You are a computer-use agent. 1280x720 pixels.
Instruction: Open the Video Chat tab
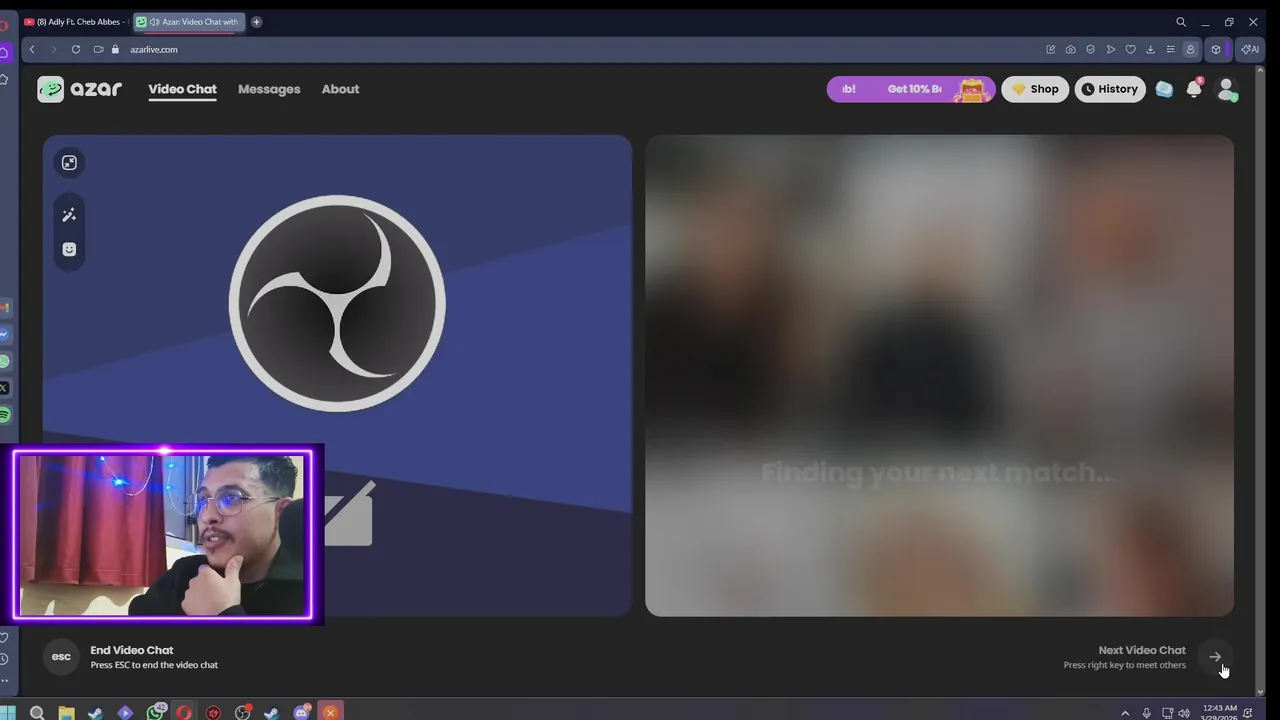182,89
